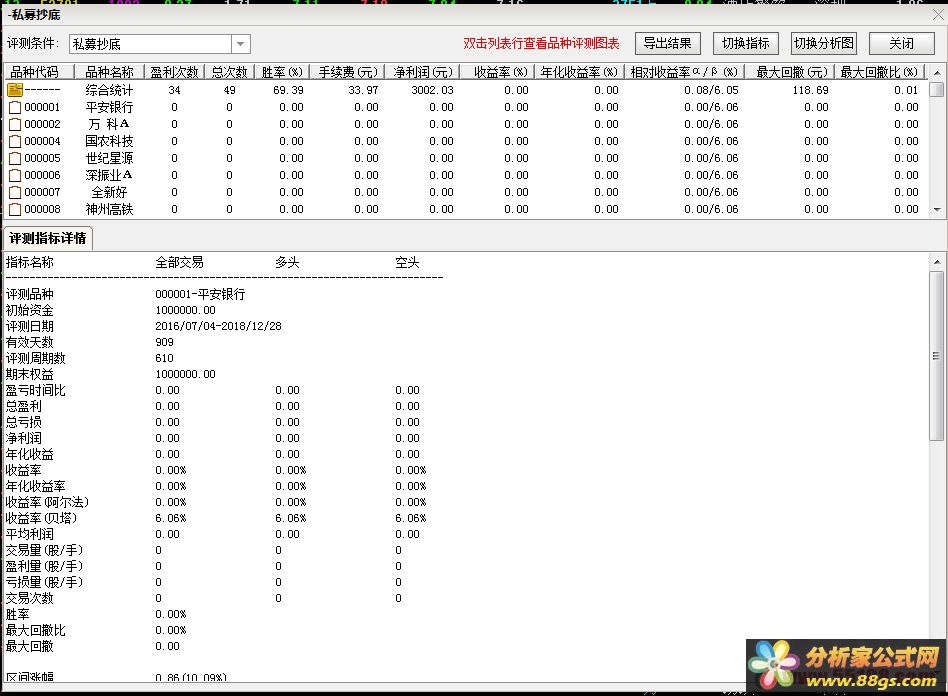Click the 2016/07/04-2018/12/28 date range

pos(218,326)
